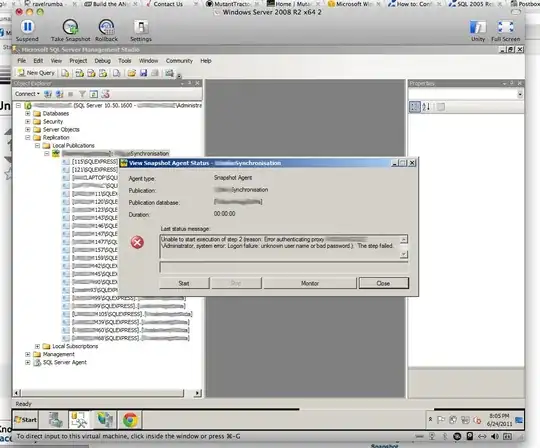Screen dimensions: 540x448
Task: Expand the Databases node
Action: pos(28,113)
